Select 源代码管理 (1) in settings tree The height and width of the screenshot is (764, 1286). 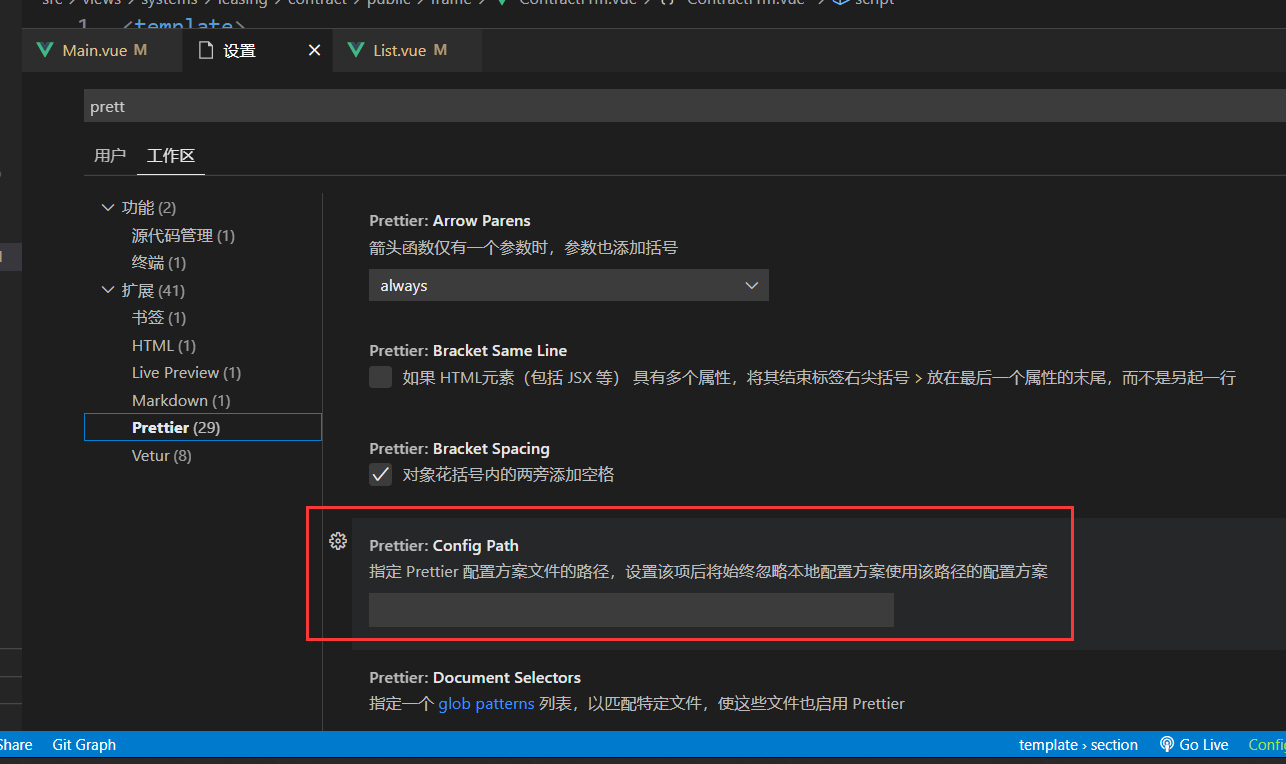coord(183,236)
